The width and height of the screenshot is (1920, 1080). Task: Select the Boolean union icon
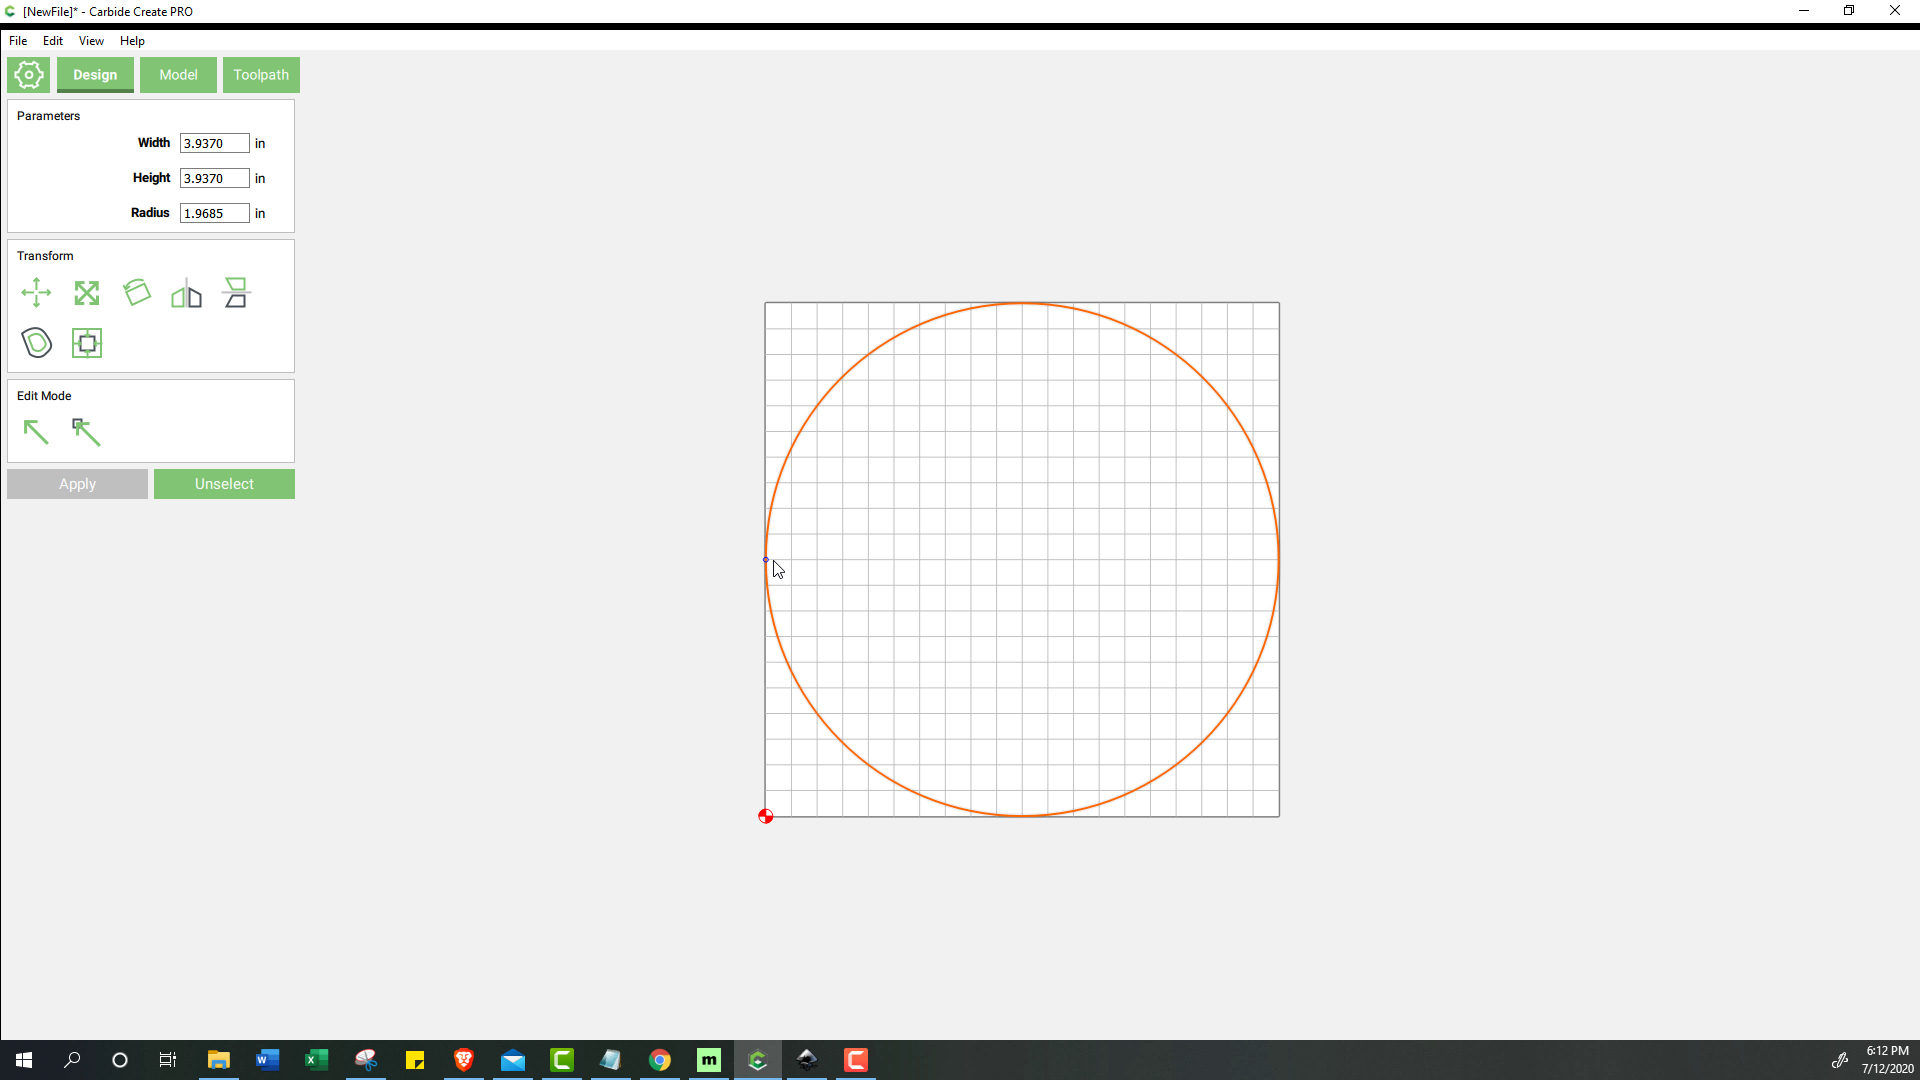tap(37, 343)
